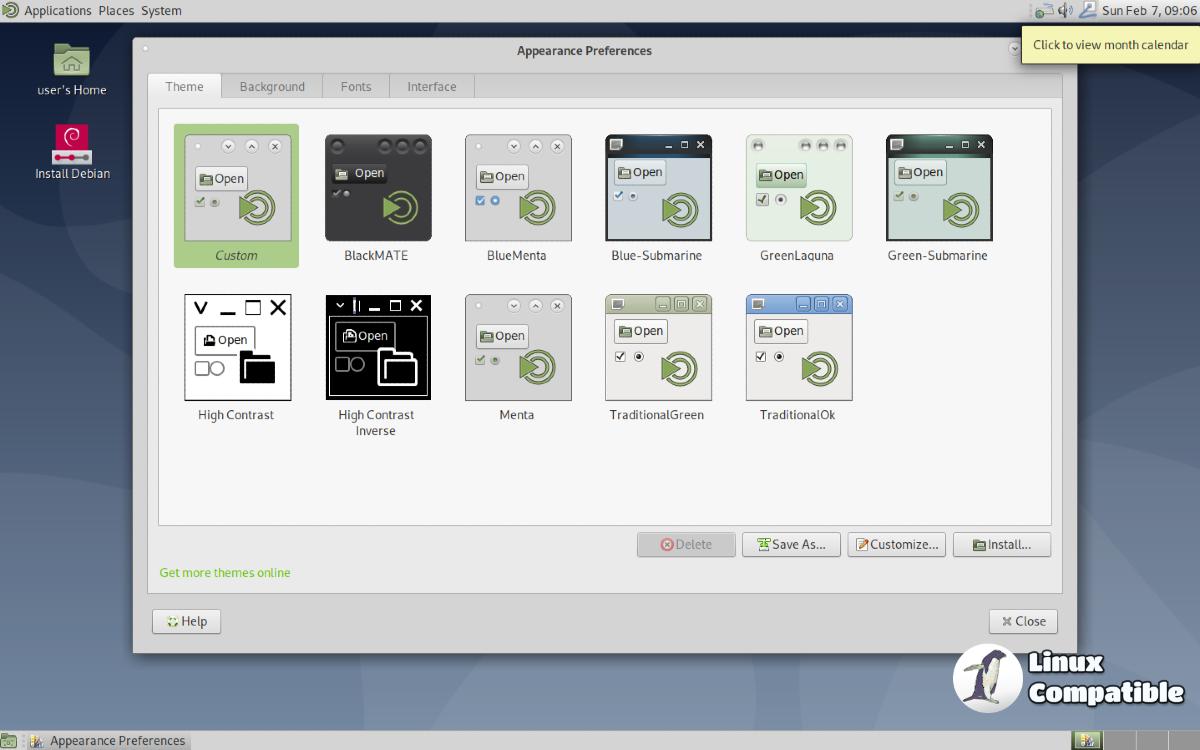This screenshot has height=750, width=1200.
Task: Click the MATE logo menu icon
Action: (x=10, y=11)
